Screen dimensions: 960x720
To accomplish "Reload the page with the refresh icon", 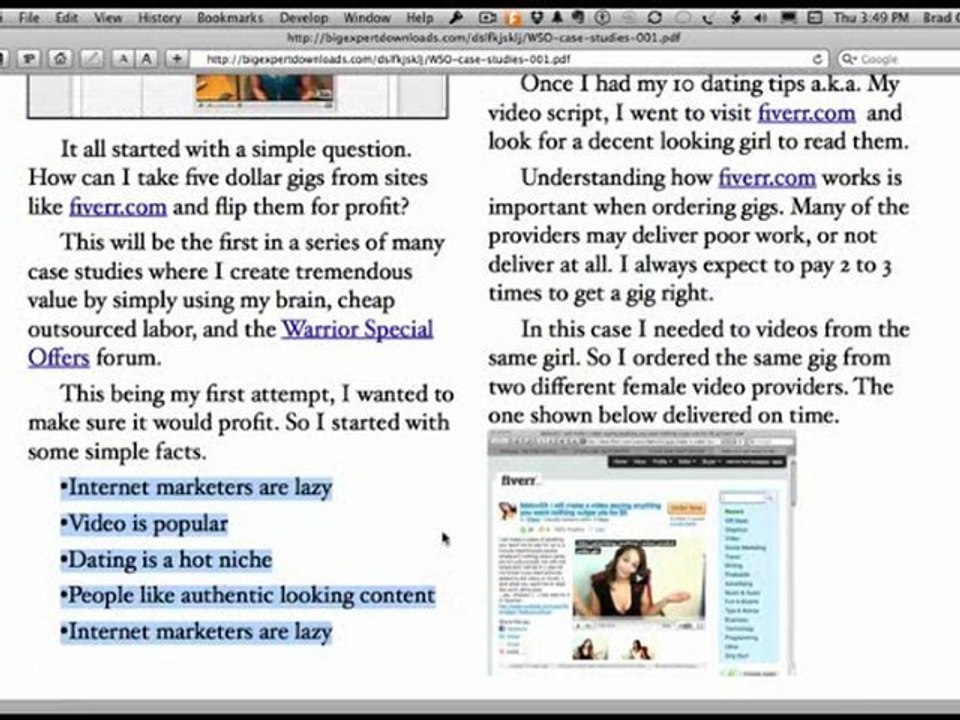I will 817,59.
